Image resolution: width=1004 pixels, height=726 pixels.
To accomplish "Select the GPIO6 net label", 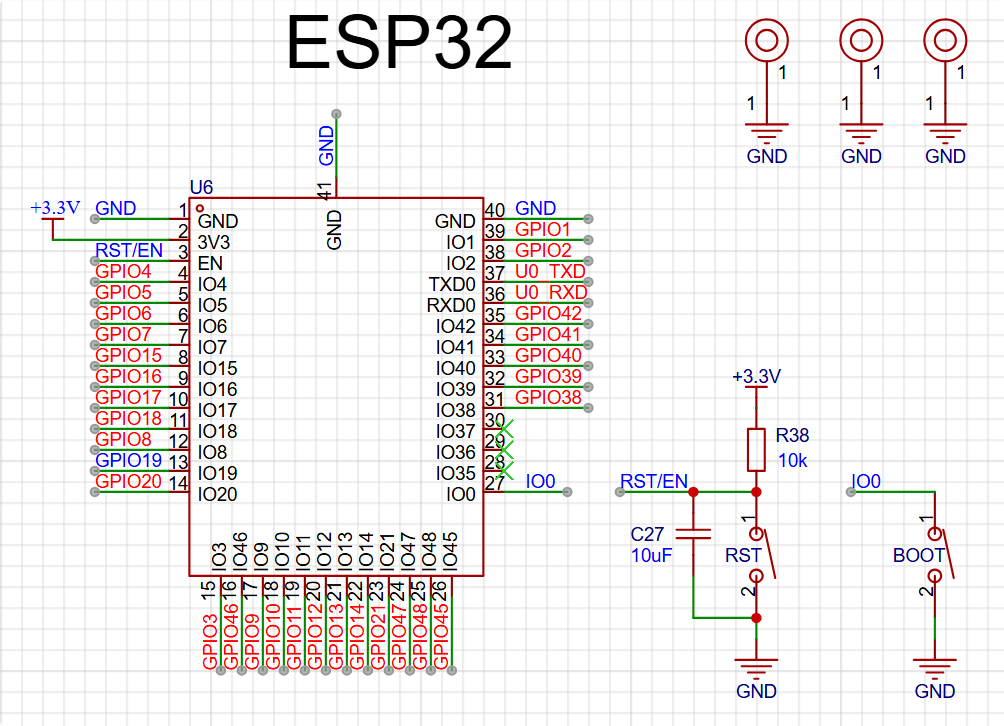I will [x=123, y=313].
